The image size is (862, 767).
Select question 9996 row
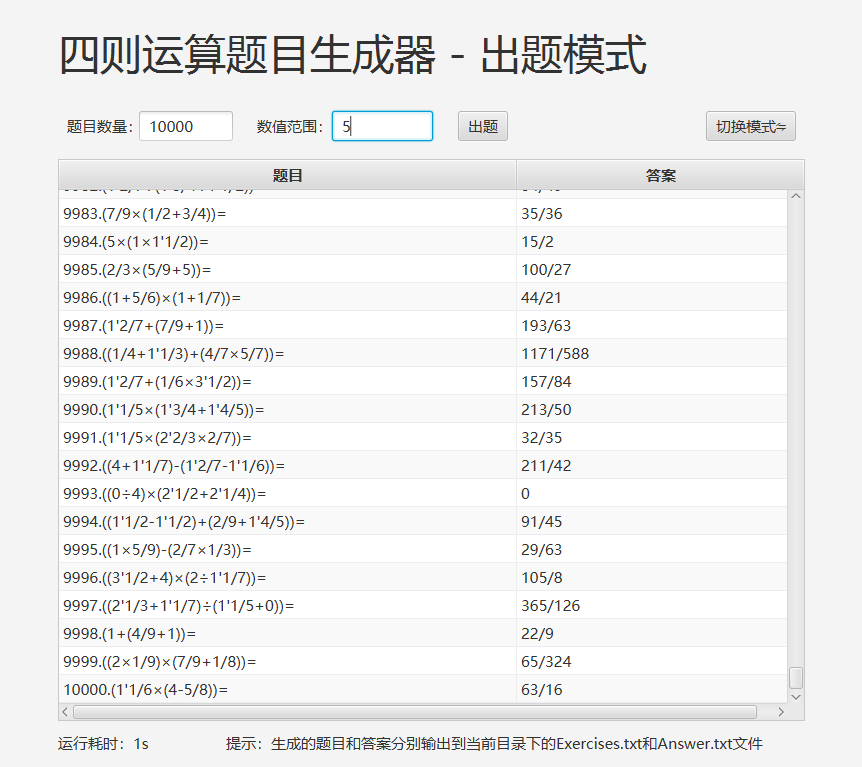287,578
